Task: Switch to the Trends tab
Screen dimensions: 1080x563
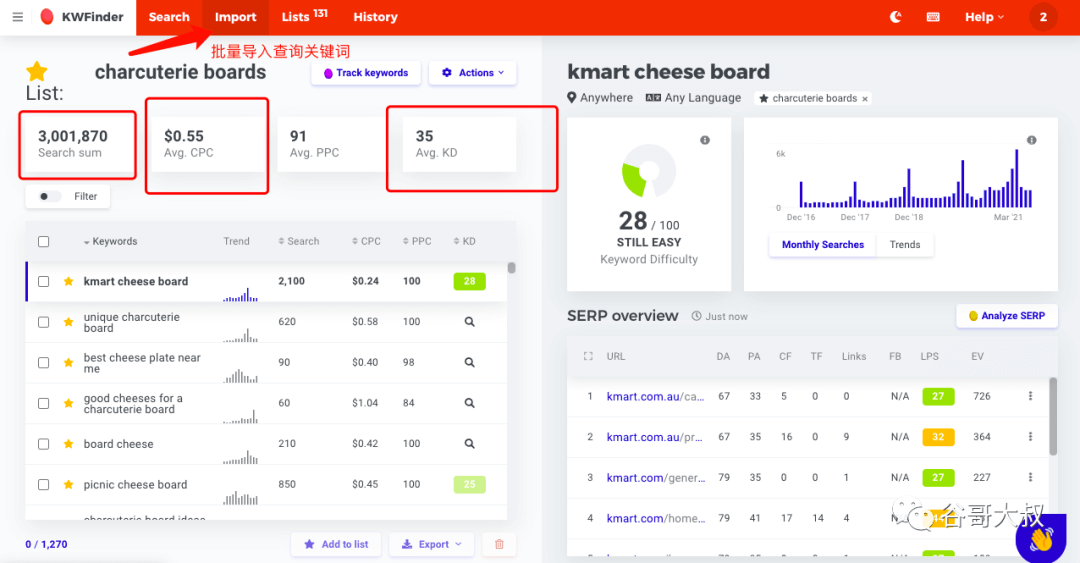Action: 904,245
